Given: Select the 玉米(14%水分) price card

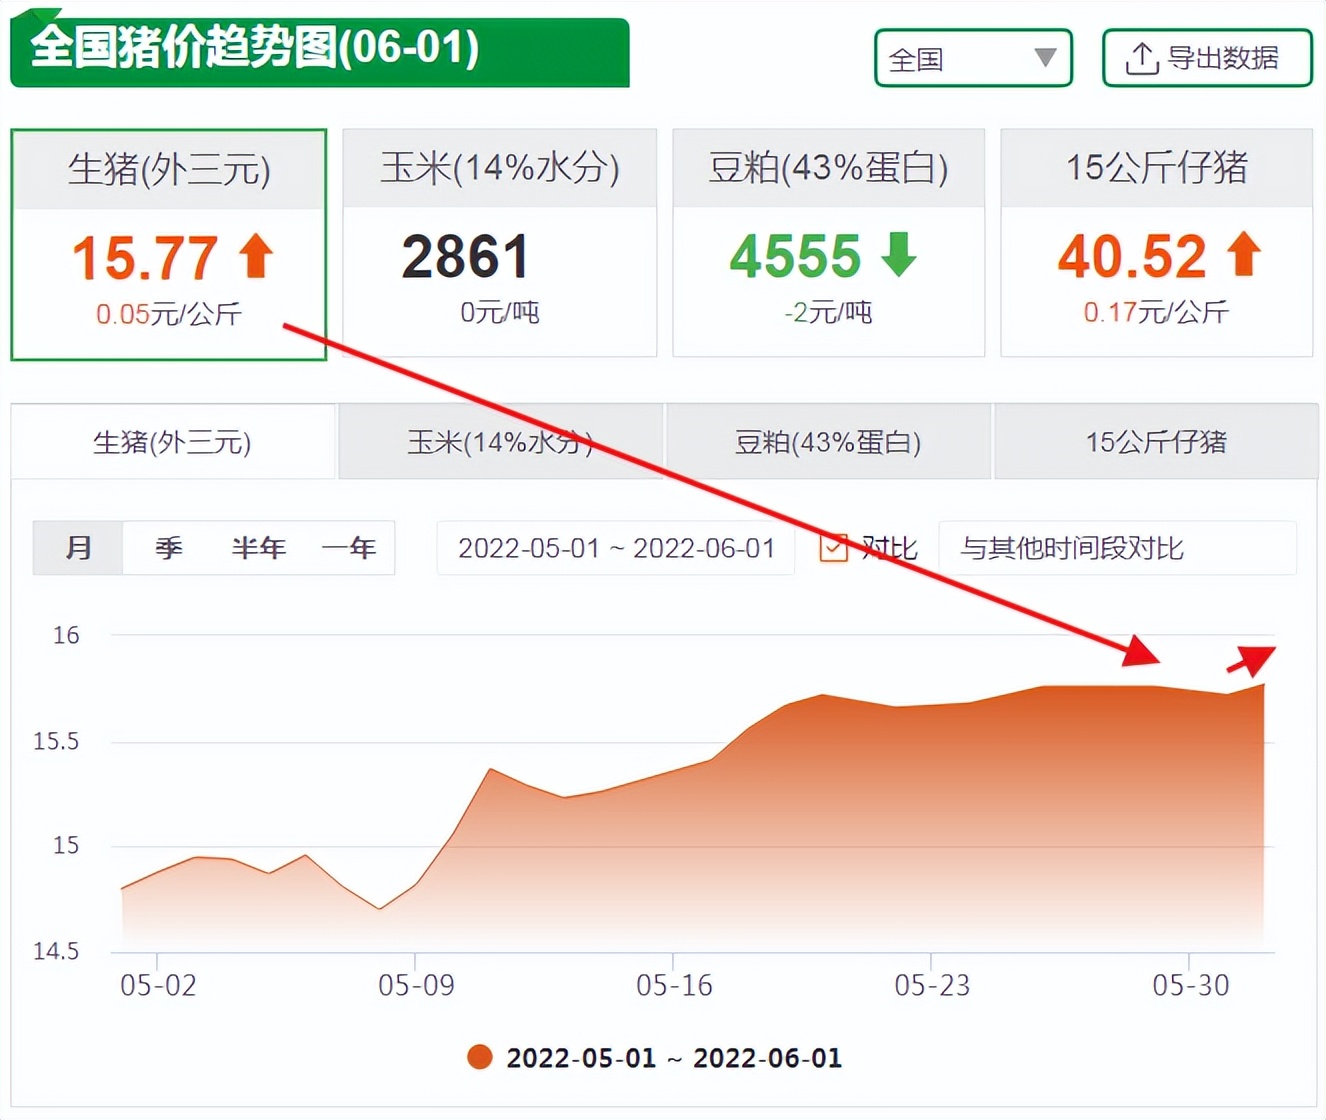Looking at the screenshot, I should click(500, 243).
